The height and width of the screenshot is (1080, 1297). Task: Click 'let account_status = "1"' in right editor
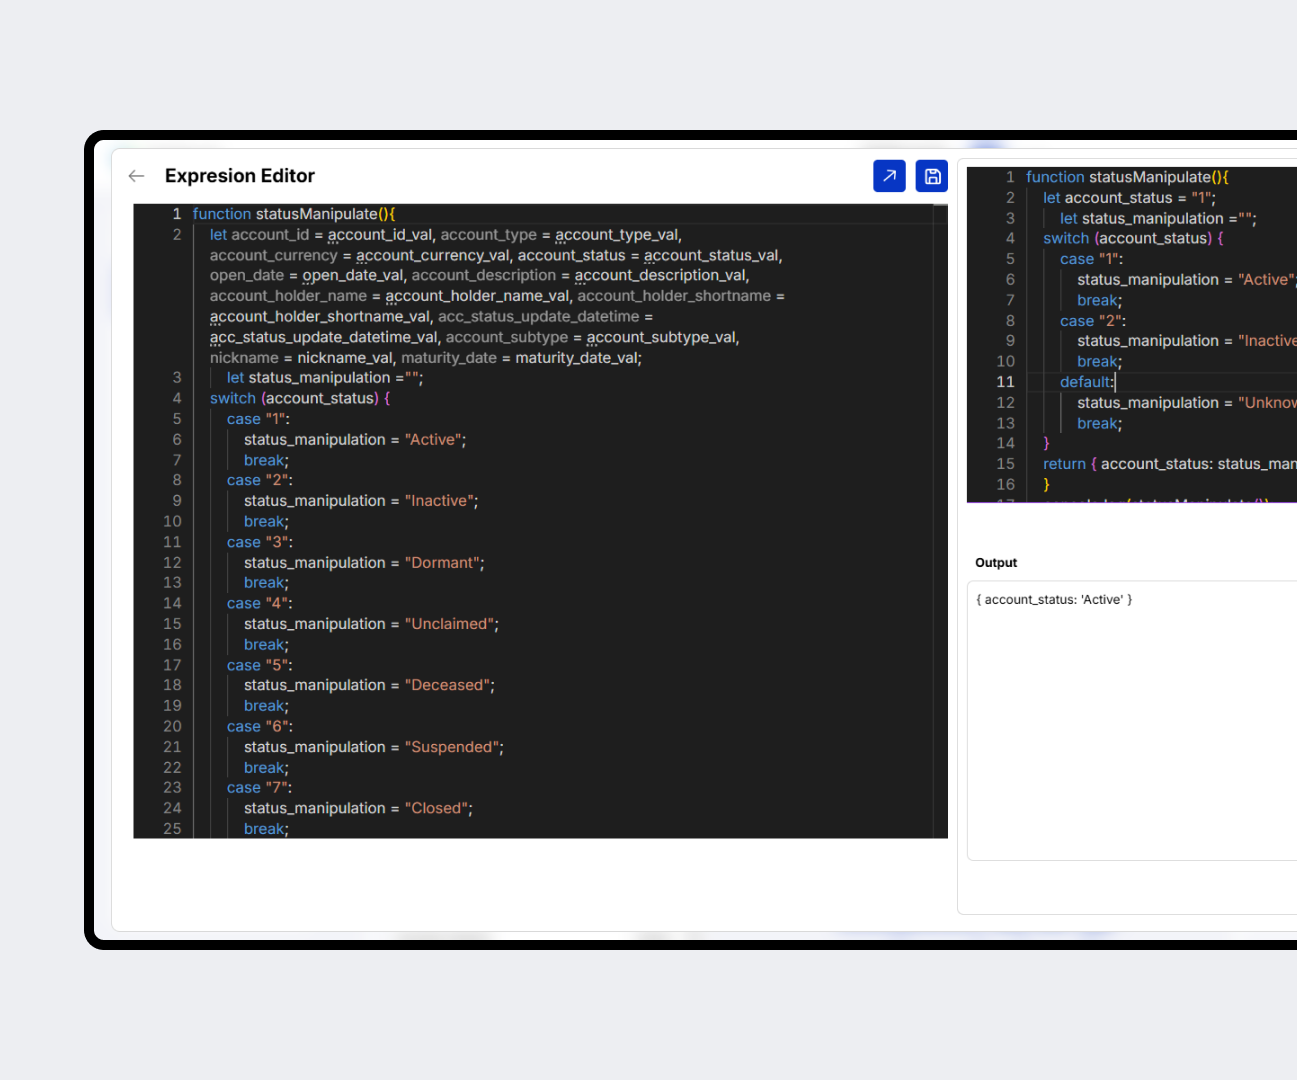[1129, 198]
